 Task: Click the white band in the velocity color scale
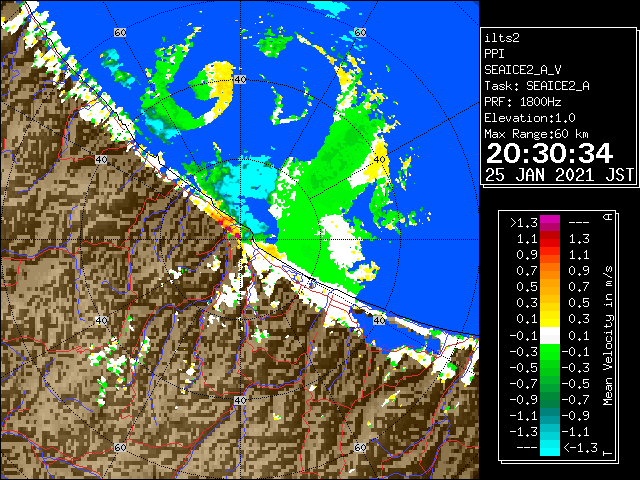tap(550, 336)
